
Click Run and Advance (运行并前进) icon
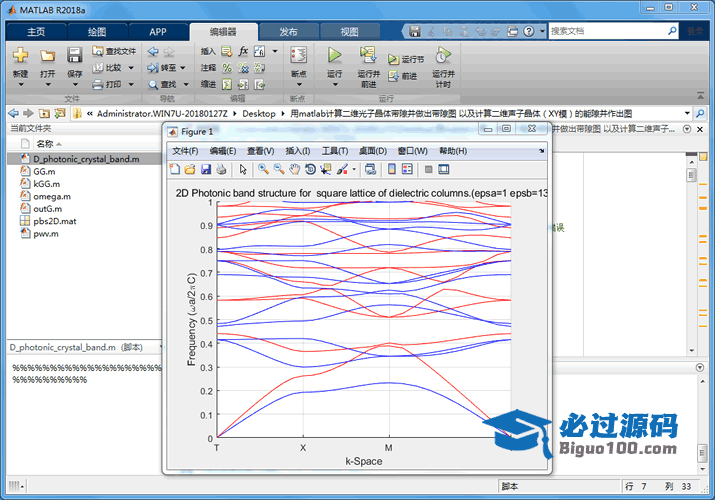point(368,55)
